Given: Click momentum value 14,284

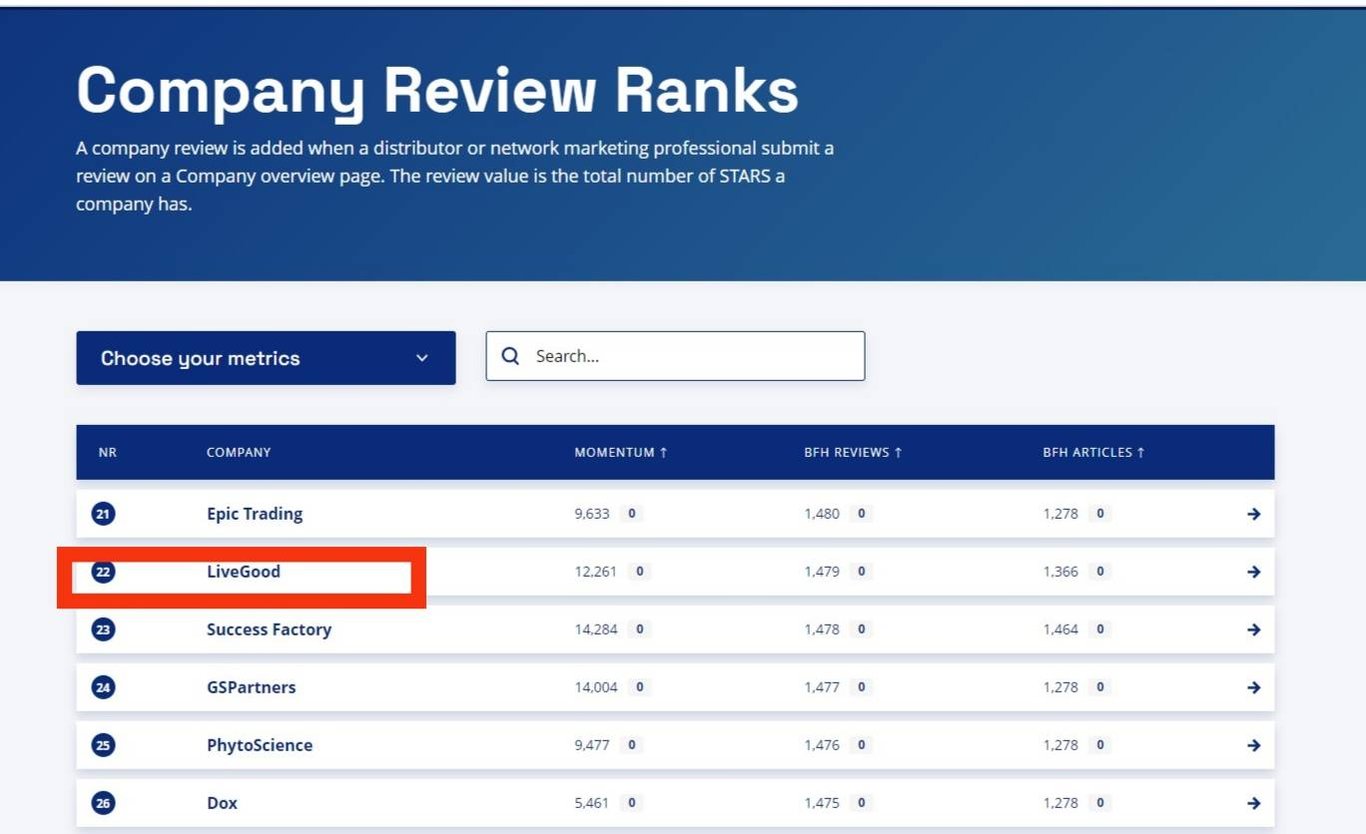Looking at the screenshot, I should pyautogui.click(x=596, y=630).
